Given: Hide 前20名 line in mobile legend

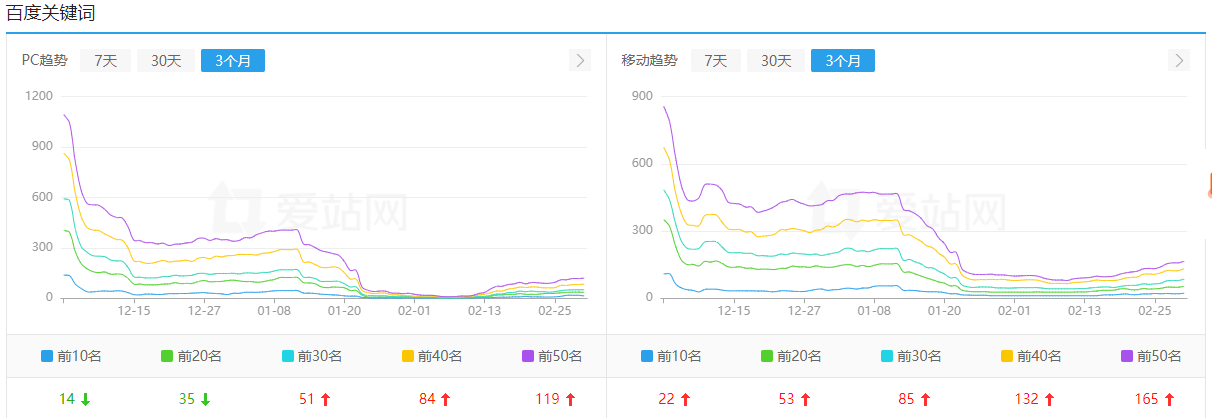Looking at the screenshot, I should (x=791, y=356).
